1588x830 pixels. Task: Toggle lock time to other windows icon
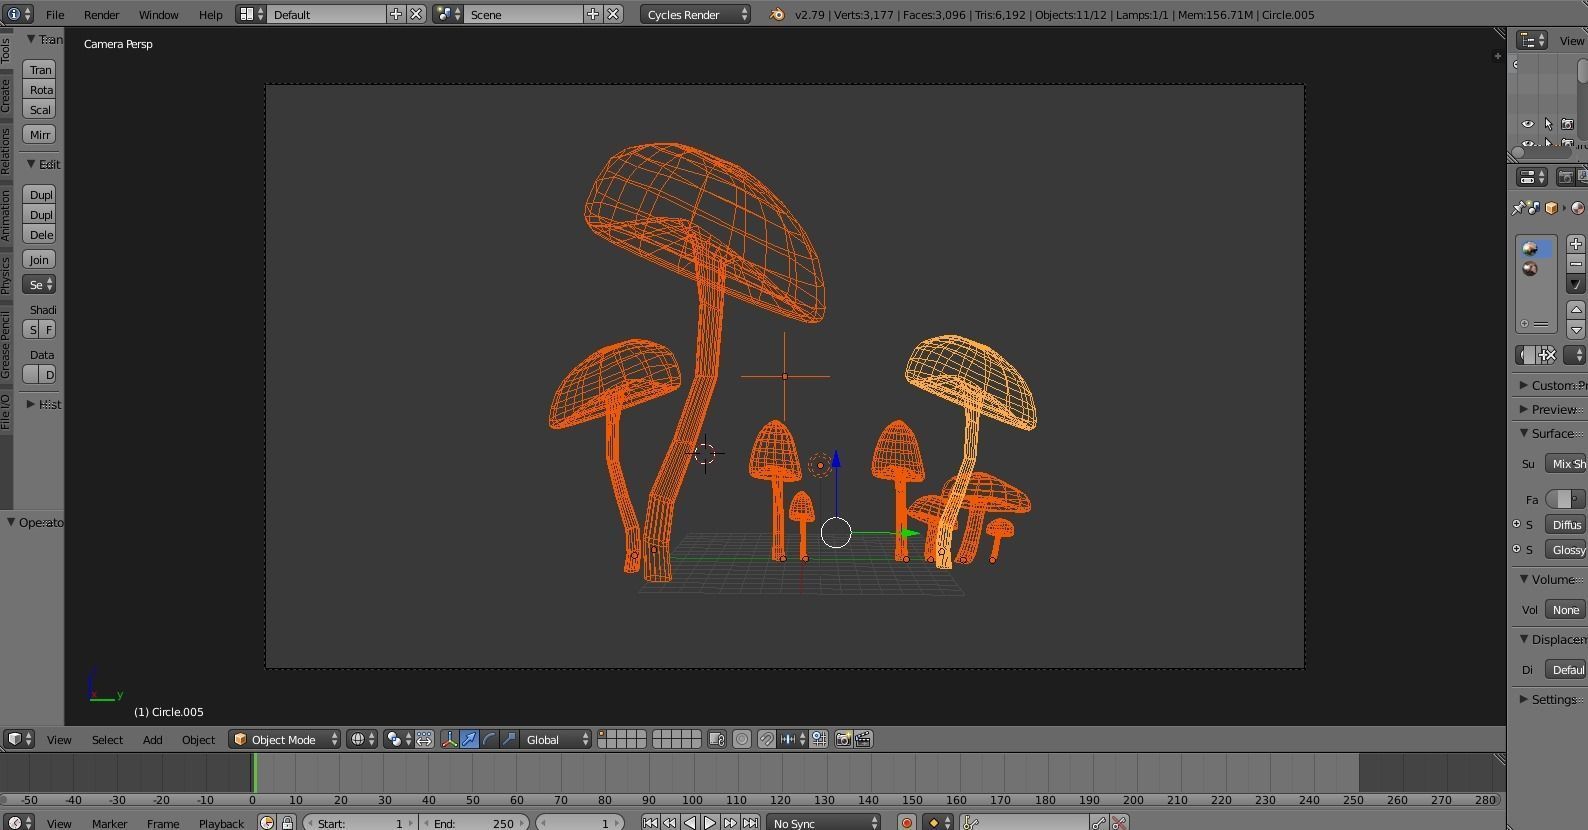[x=288, y=823]
